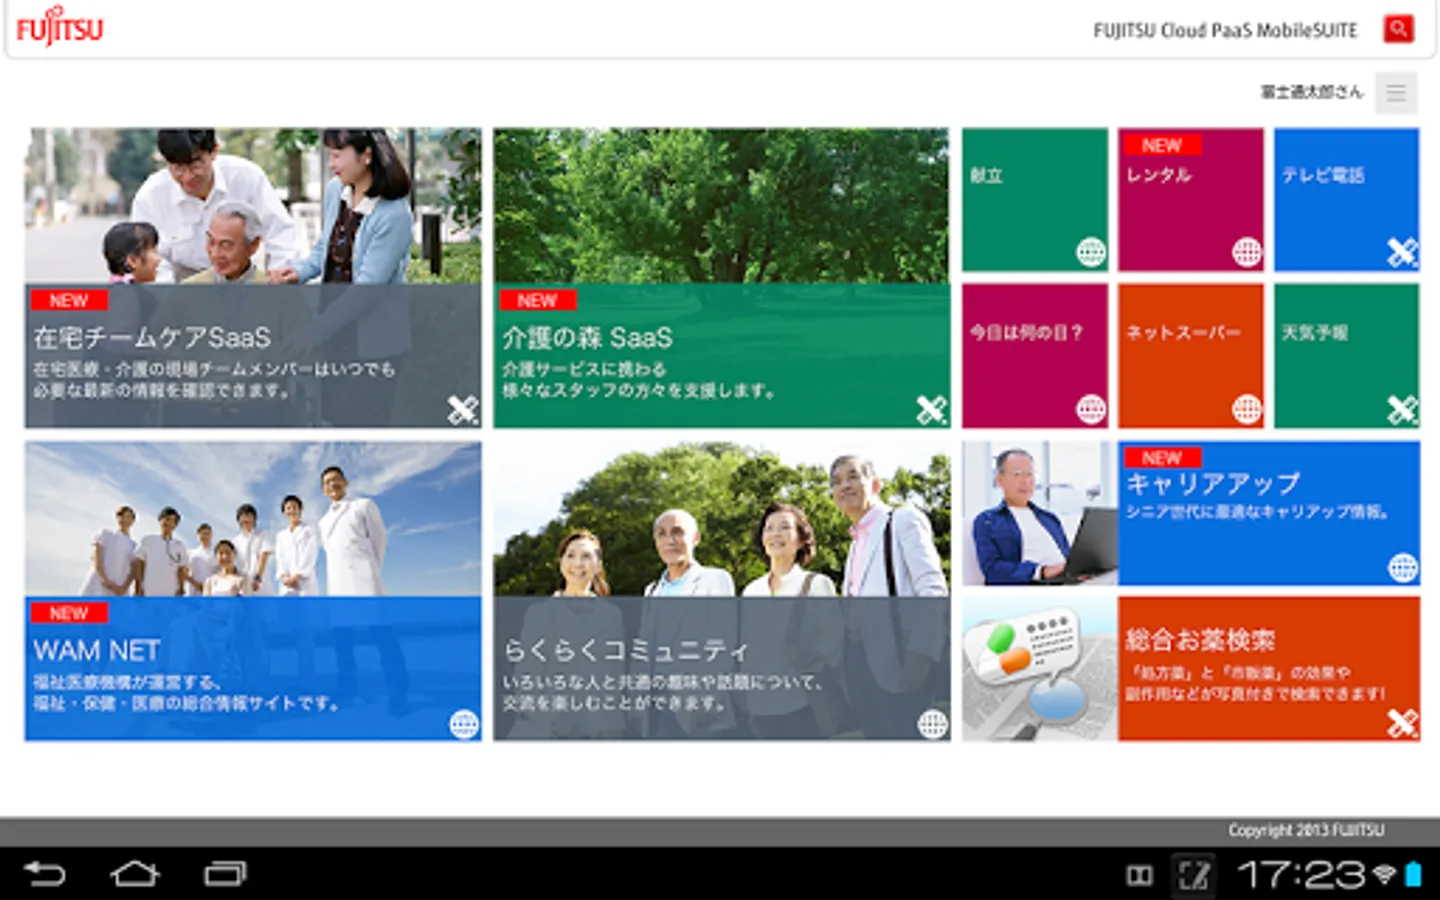Select the 献立 tile label
Screen dimensions: 1440x900
tap(986, 176)
